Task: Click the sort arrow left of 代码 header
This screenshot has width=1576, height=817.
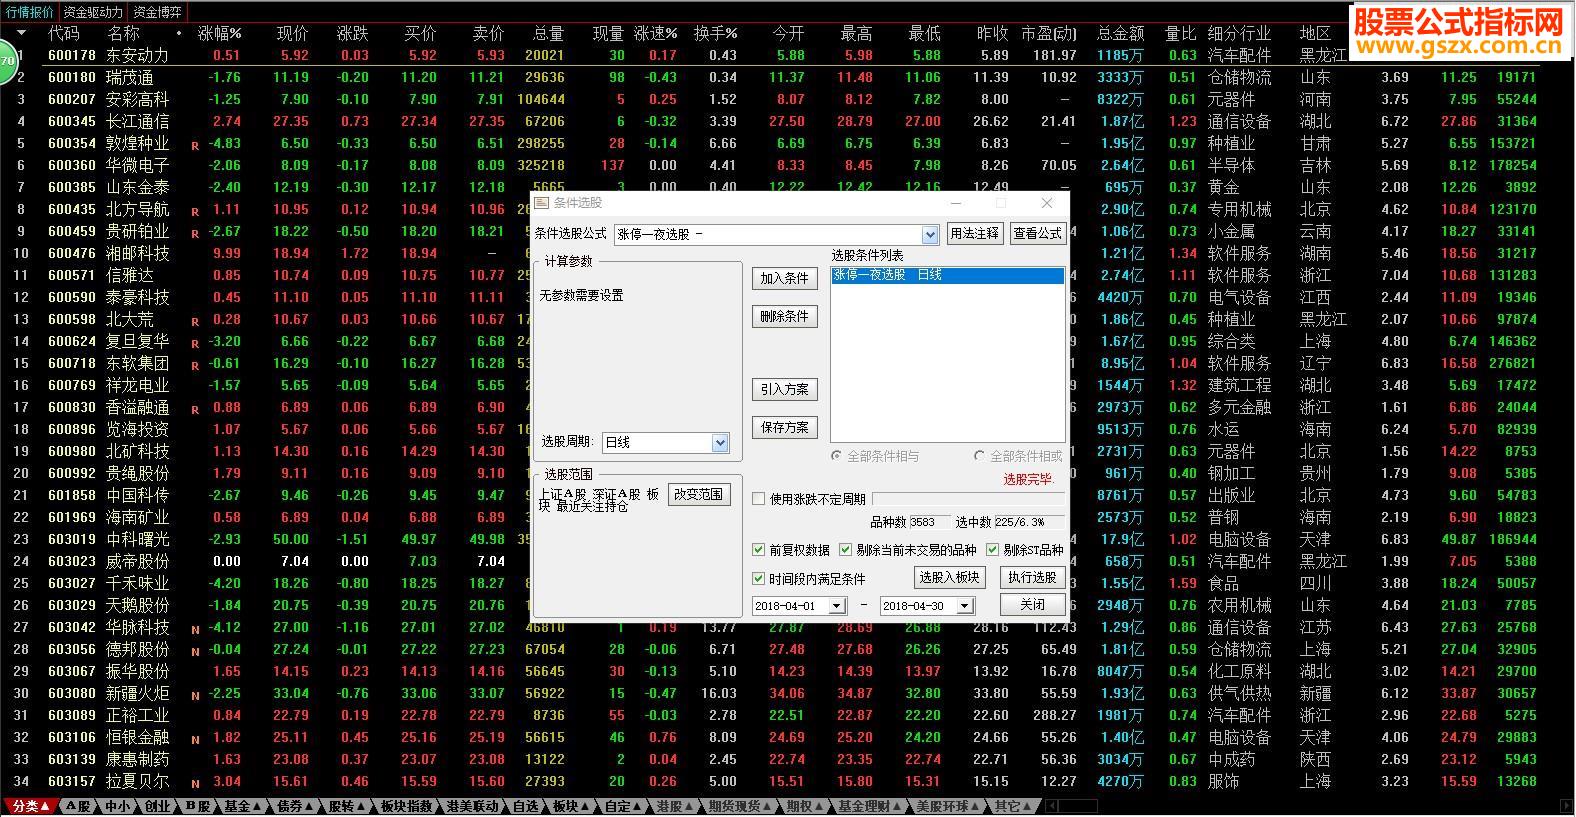Action: tap(22, 33)
